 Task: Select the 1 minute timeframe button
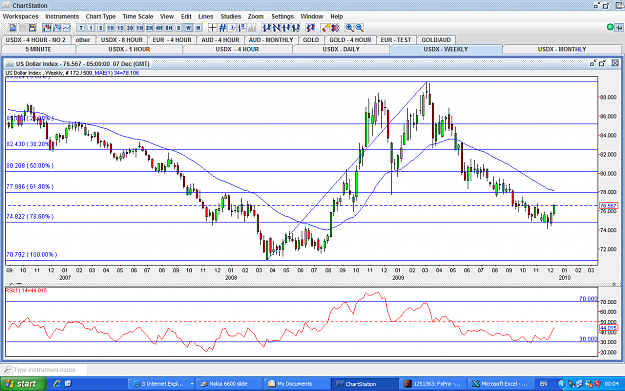(91, 28)
